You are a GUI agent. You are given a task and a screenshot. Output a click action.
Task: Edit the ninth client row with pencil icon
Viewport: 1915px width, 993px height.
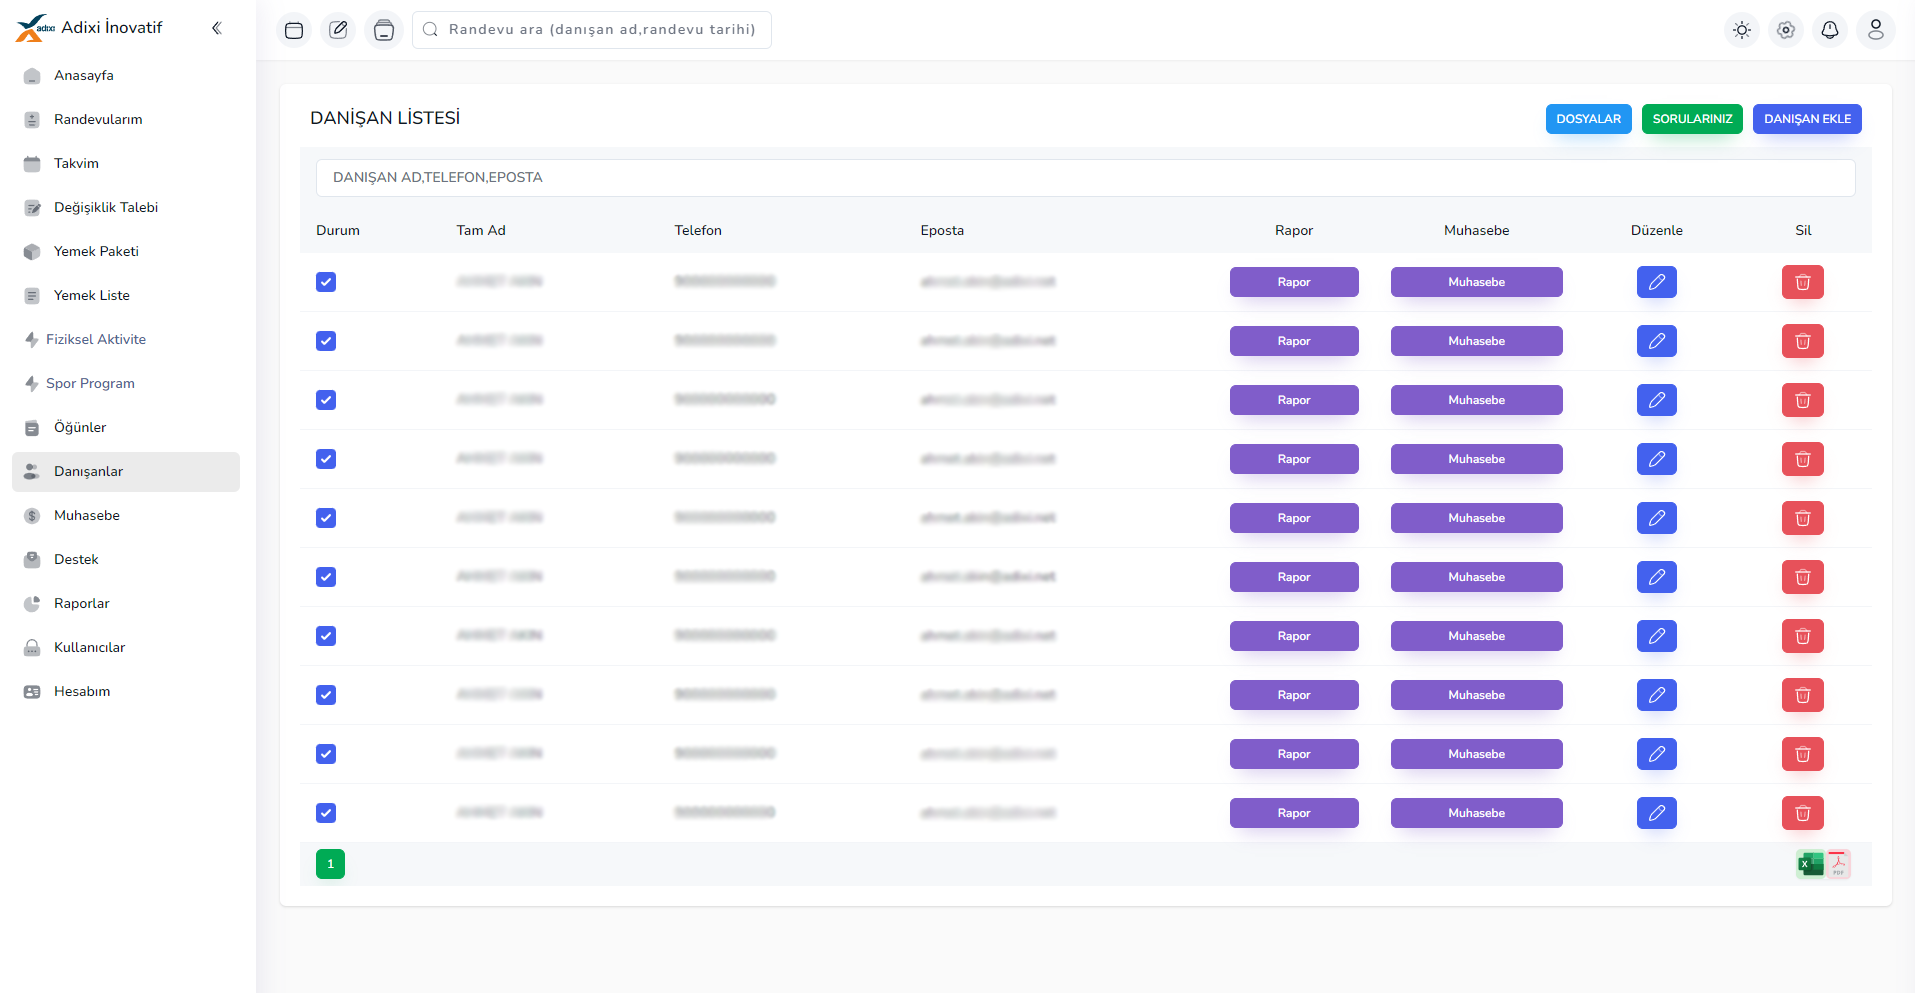tap(1657, 754)
